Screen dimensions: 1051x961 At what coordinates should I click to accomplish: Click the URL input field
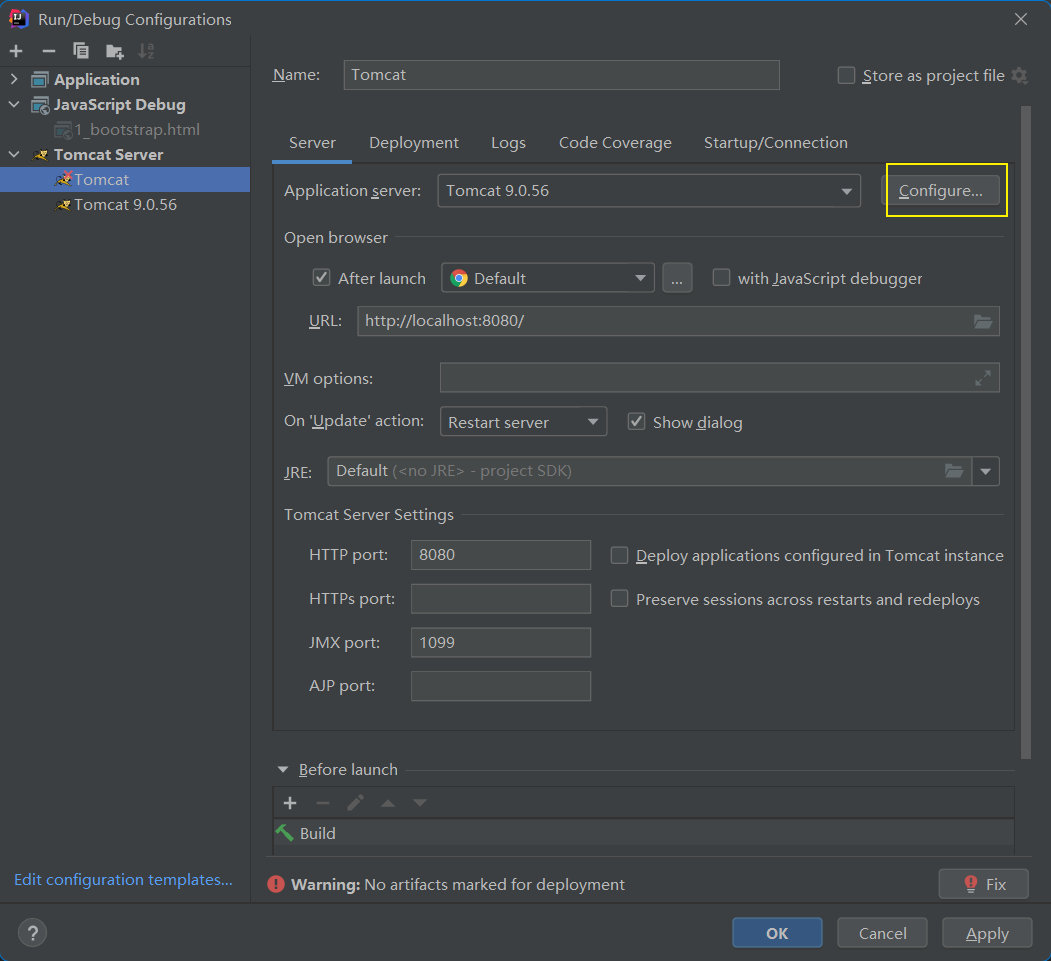[678, 321]
